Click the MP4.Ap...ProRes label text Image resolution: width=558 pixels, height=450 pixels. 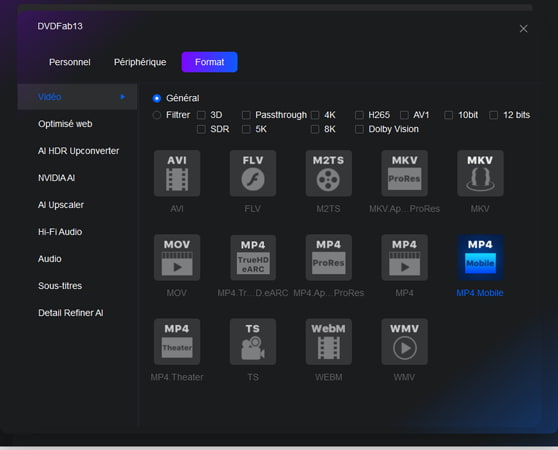pyautogui.click(x=328, y=293)
